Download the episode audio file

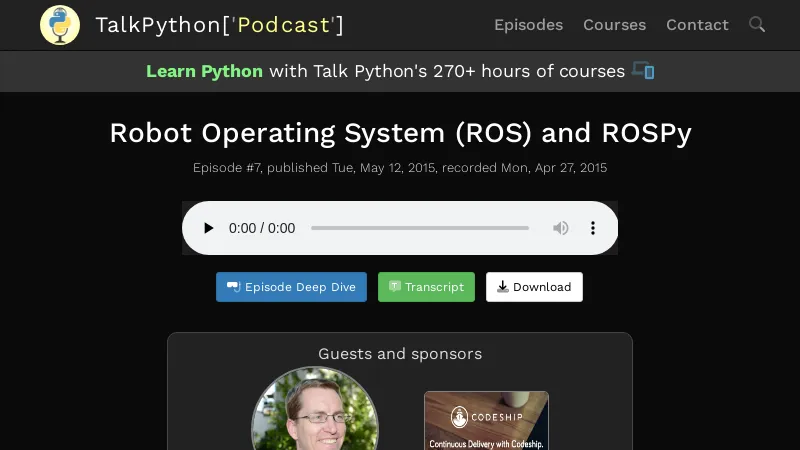click(534, 287)
